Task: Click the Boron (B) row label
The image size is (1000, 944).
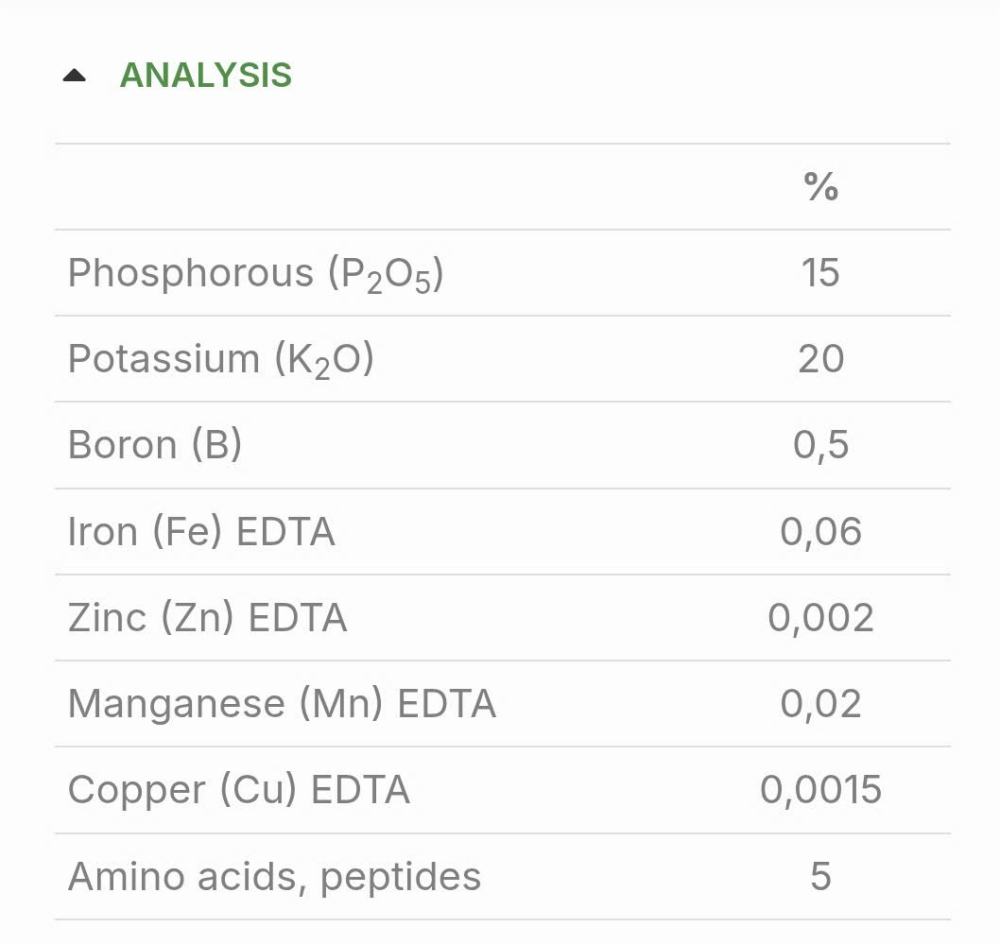Action: tap(155, 445)
